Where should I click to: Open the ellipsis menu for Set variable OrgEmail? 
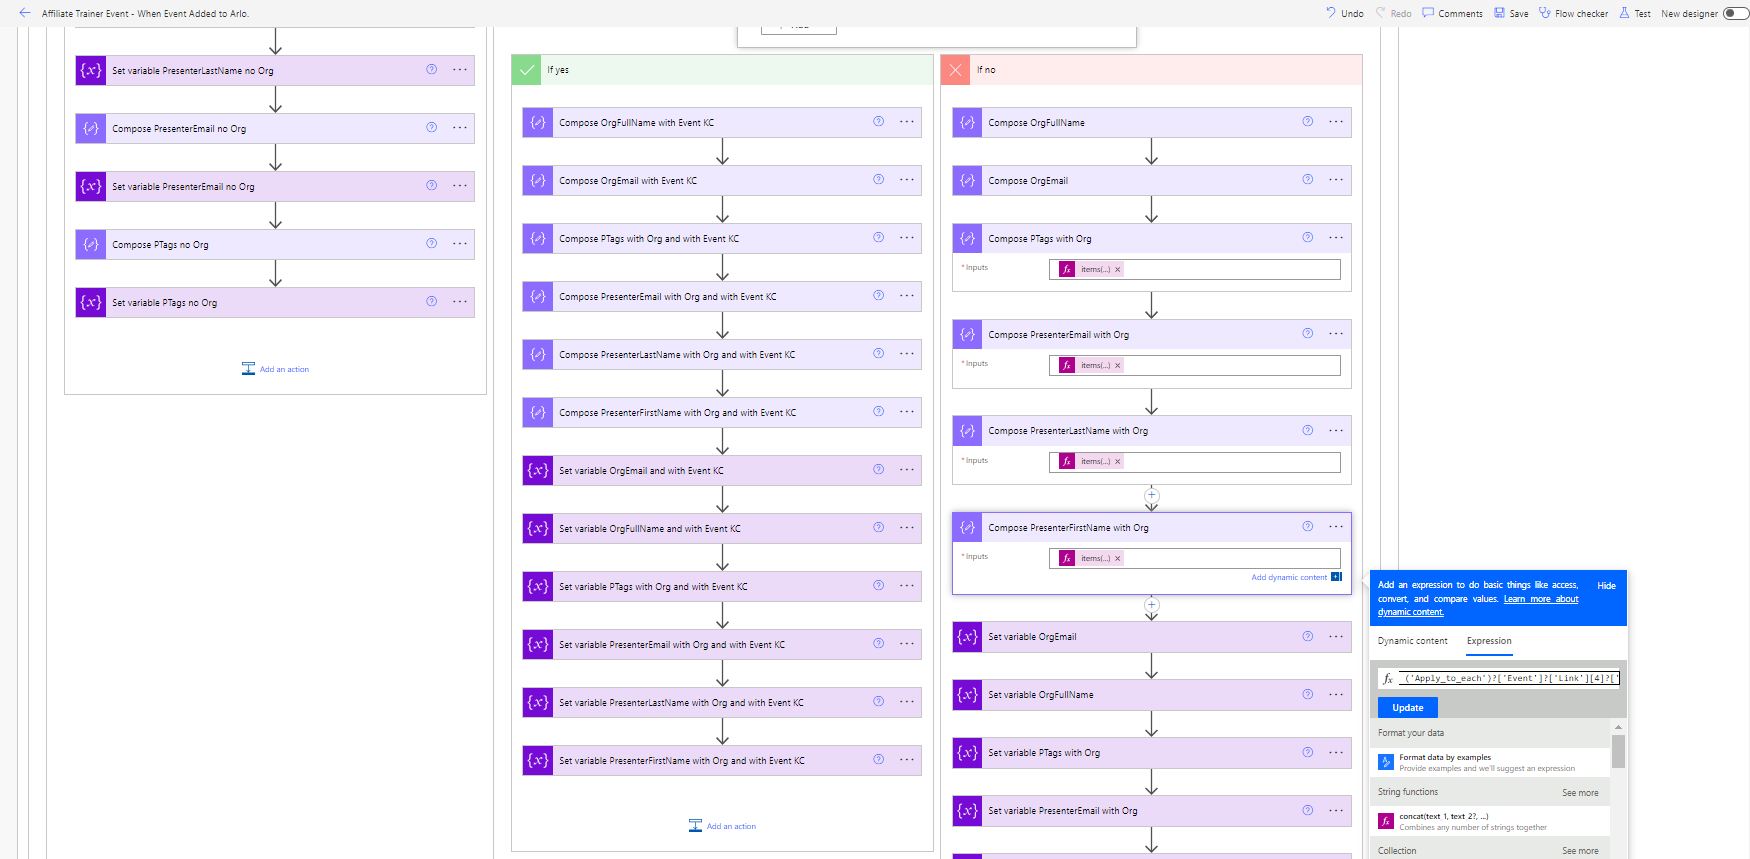pos(1336,637)
